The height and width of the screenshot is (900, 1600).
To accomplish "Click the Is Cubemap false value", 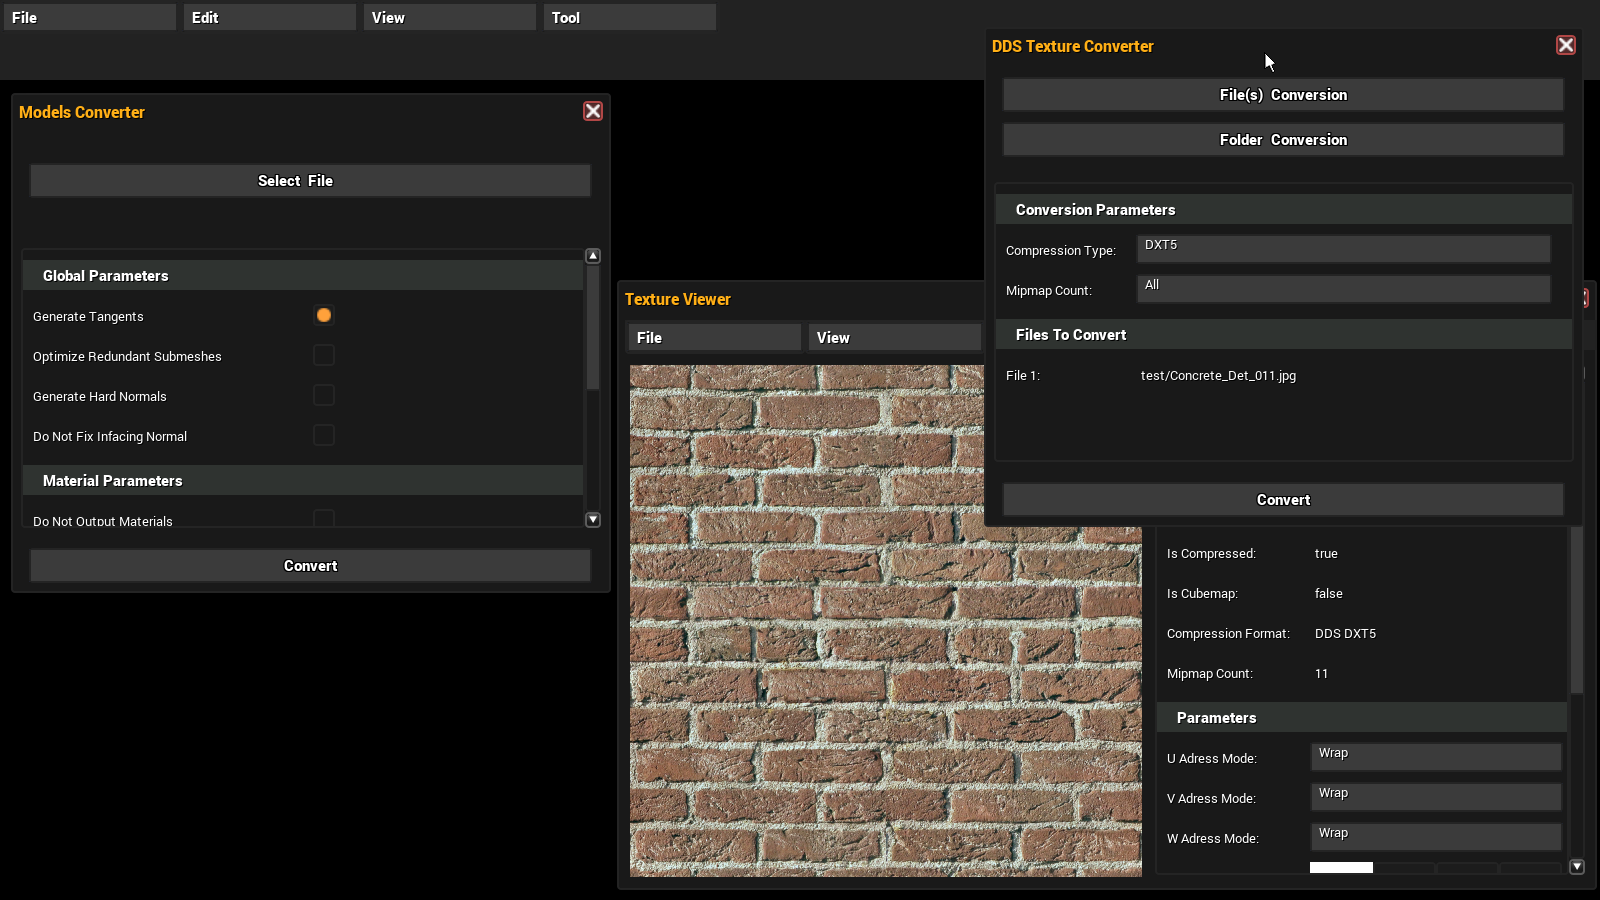I will [x=1328, y=594].
